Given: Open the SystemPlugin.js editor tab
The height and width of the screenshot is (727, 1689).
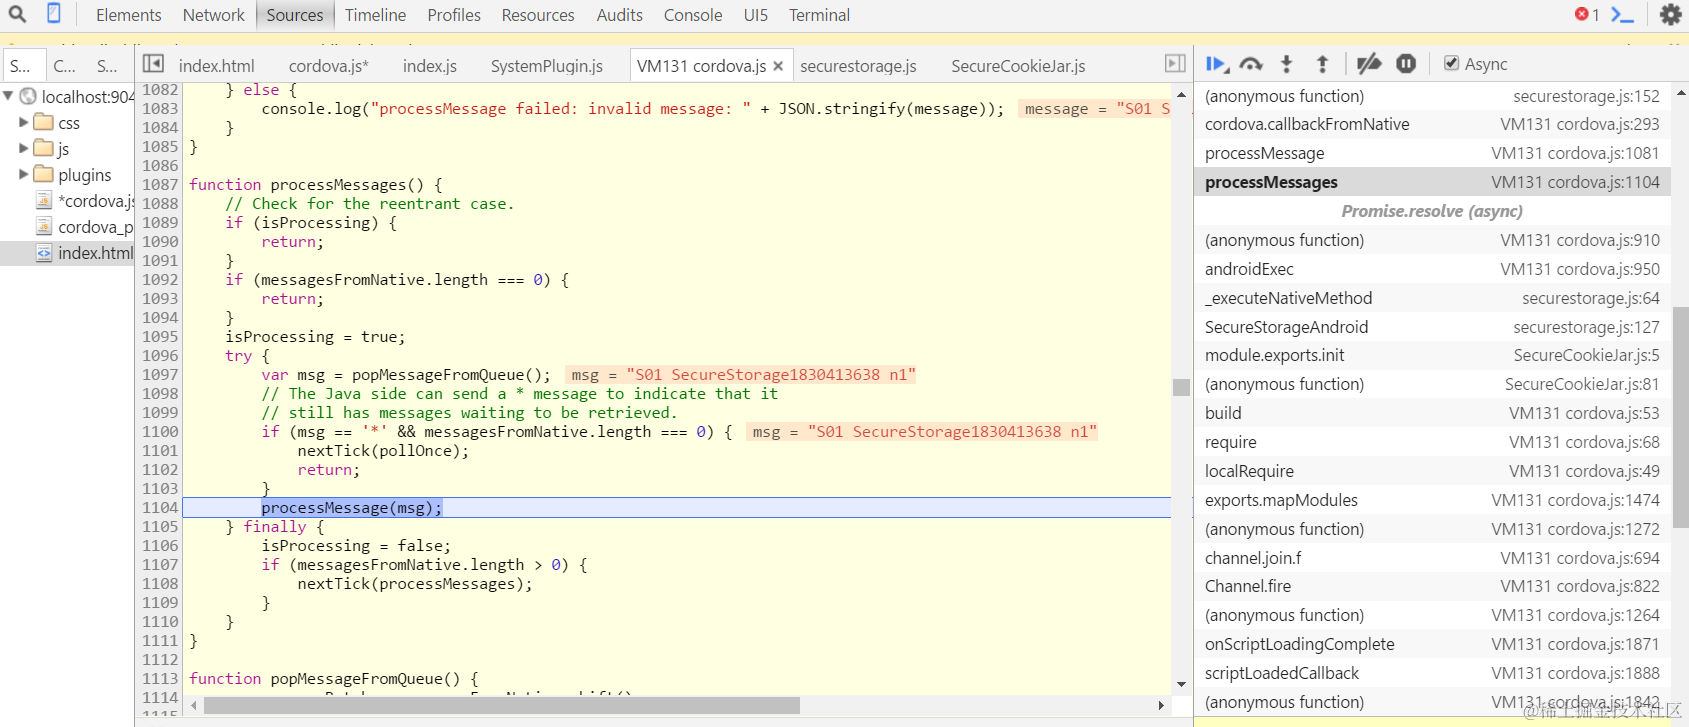Looking at the screenshot, I should click(x=547, y=66).
